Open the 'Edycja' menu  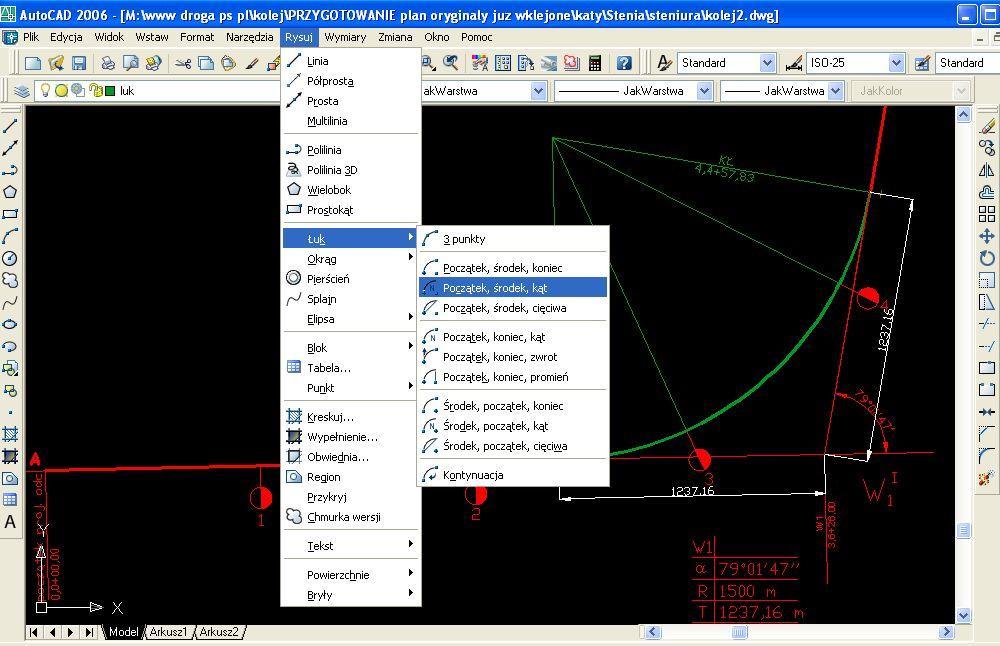click(x=66, y=37)
